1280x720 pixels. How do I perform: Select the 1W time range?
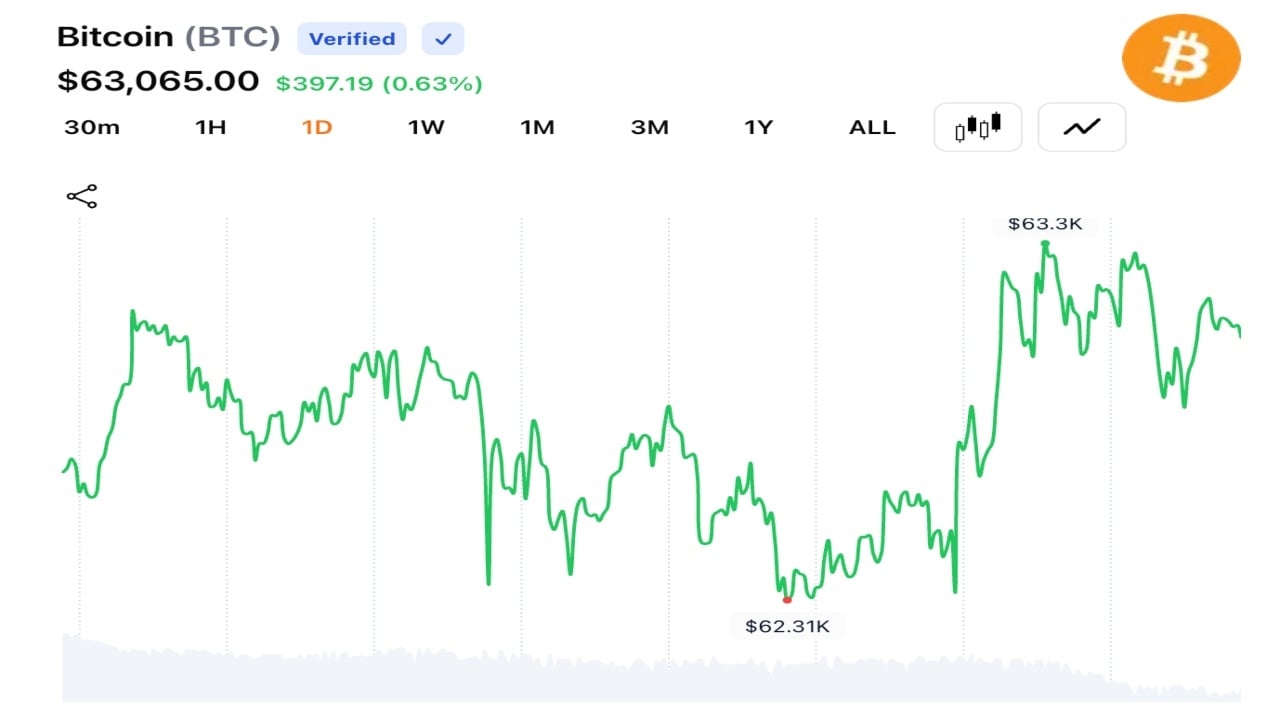pos(426,127)
